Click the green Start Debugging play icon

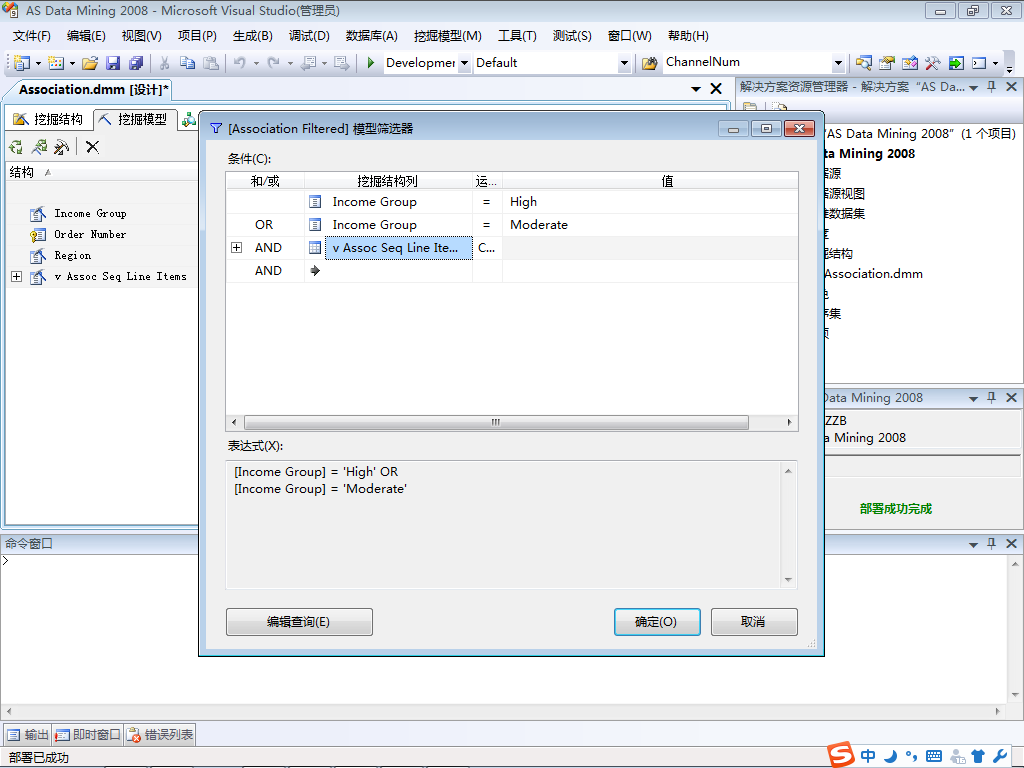(371, 63)
